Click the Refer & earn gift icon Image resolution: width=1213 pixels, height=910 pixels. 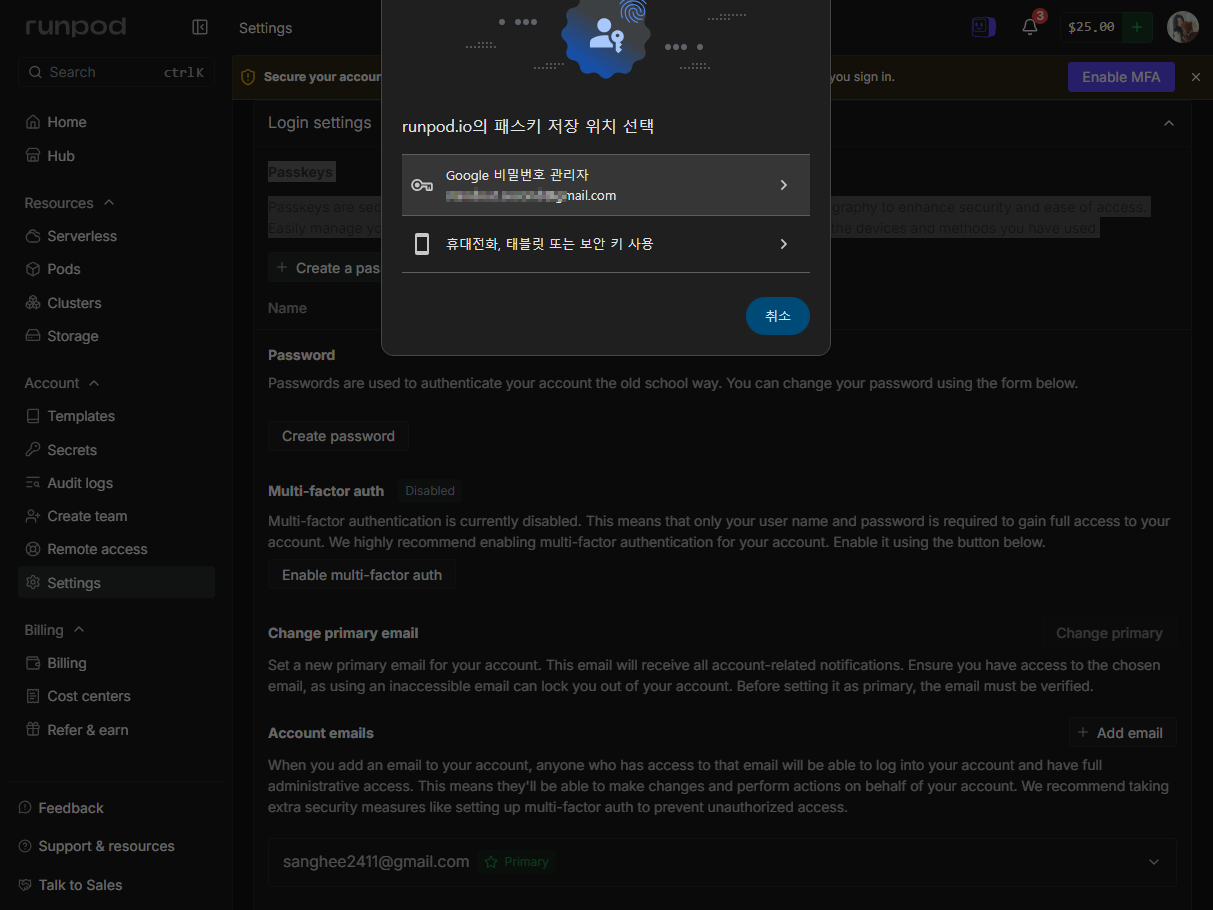point(33,730)
